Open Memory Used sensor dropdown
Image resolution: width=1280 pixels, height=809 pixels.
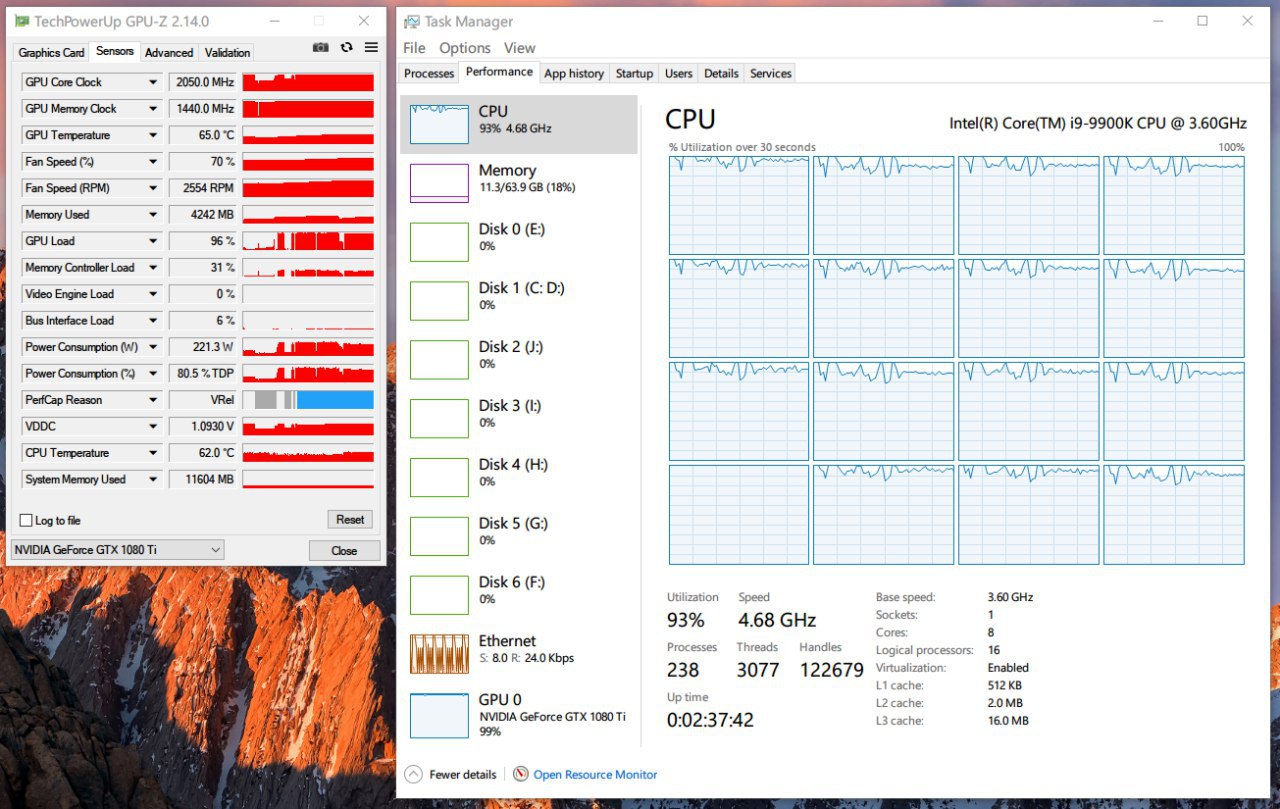click(x=153, y=215)
